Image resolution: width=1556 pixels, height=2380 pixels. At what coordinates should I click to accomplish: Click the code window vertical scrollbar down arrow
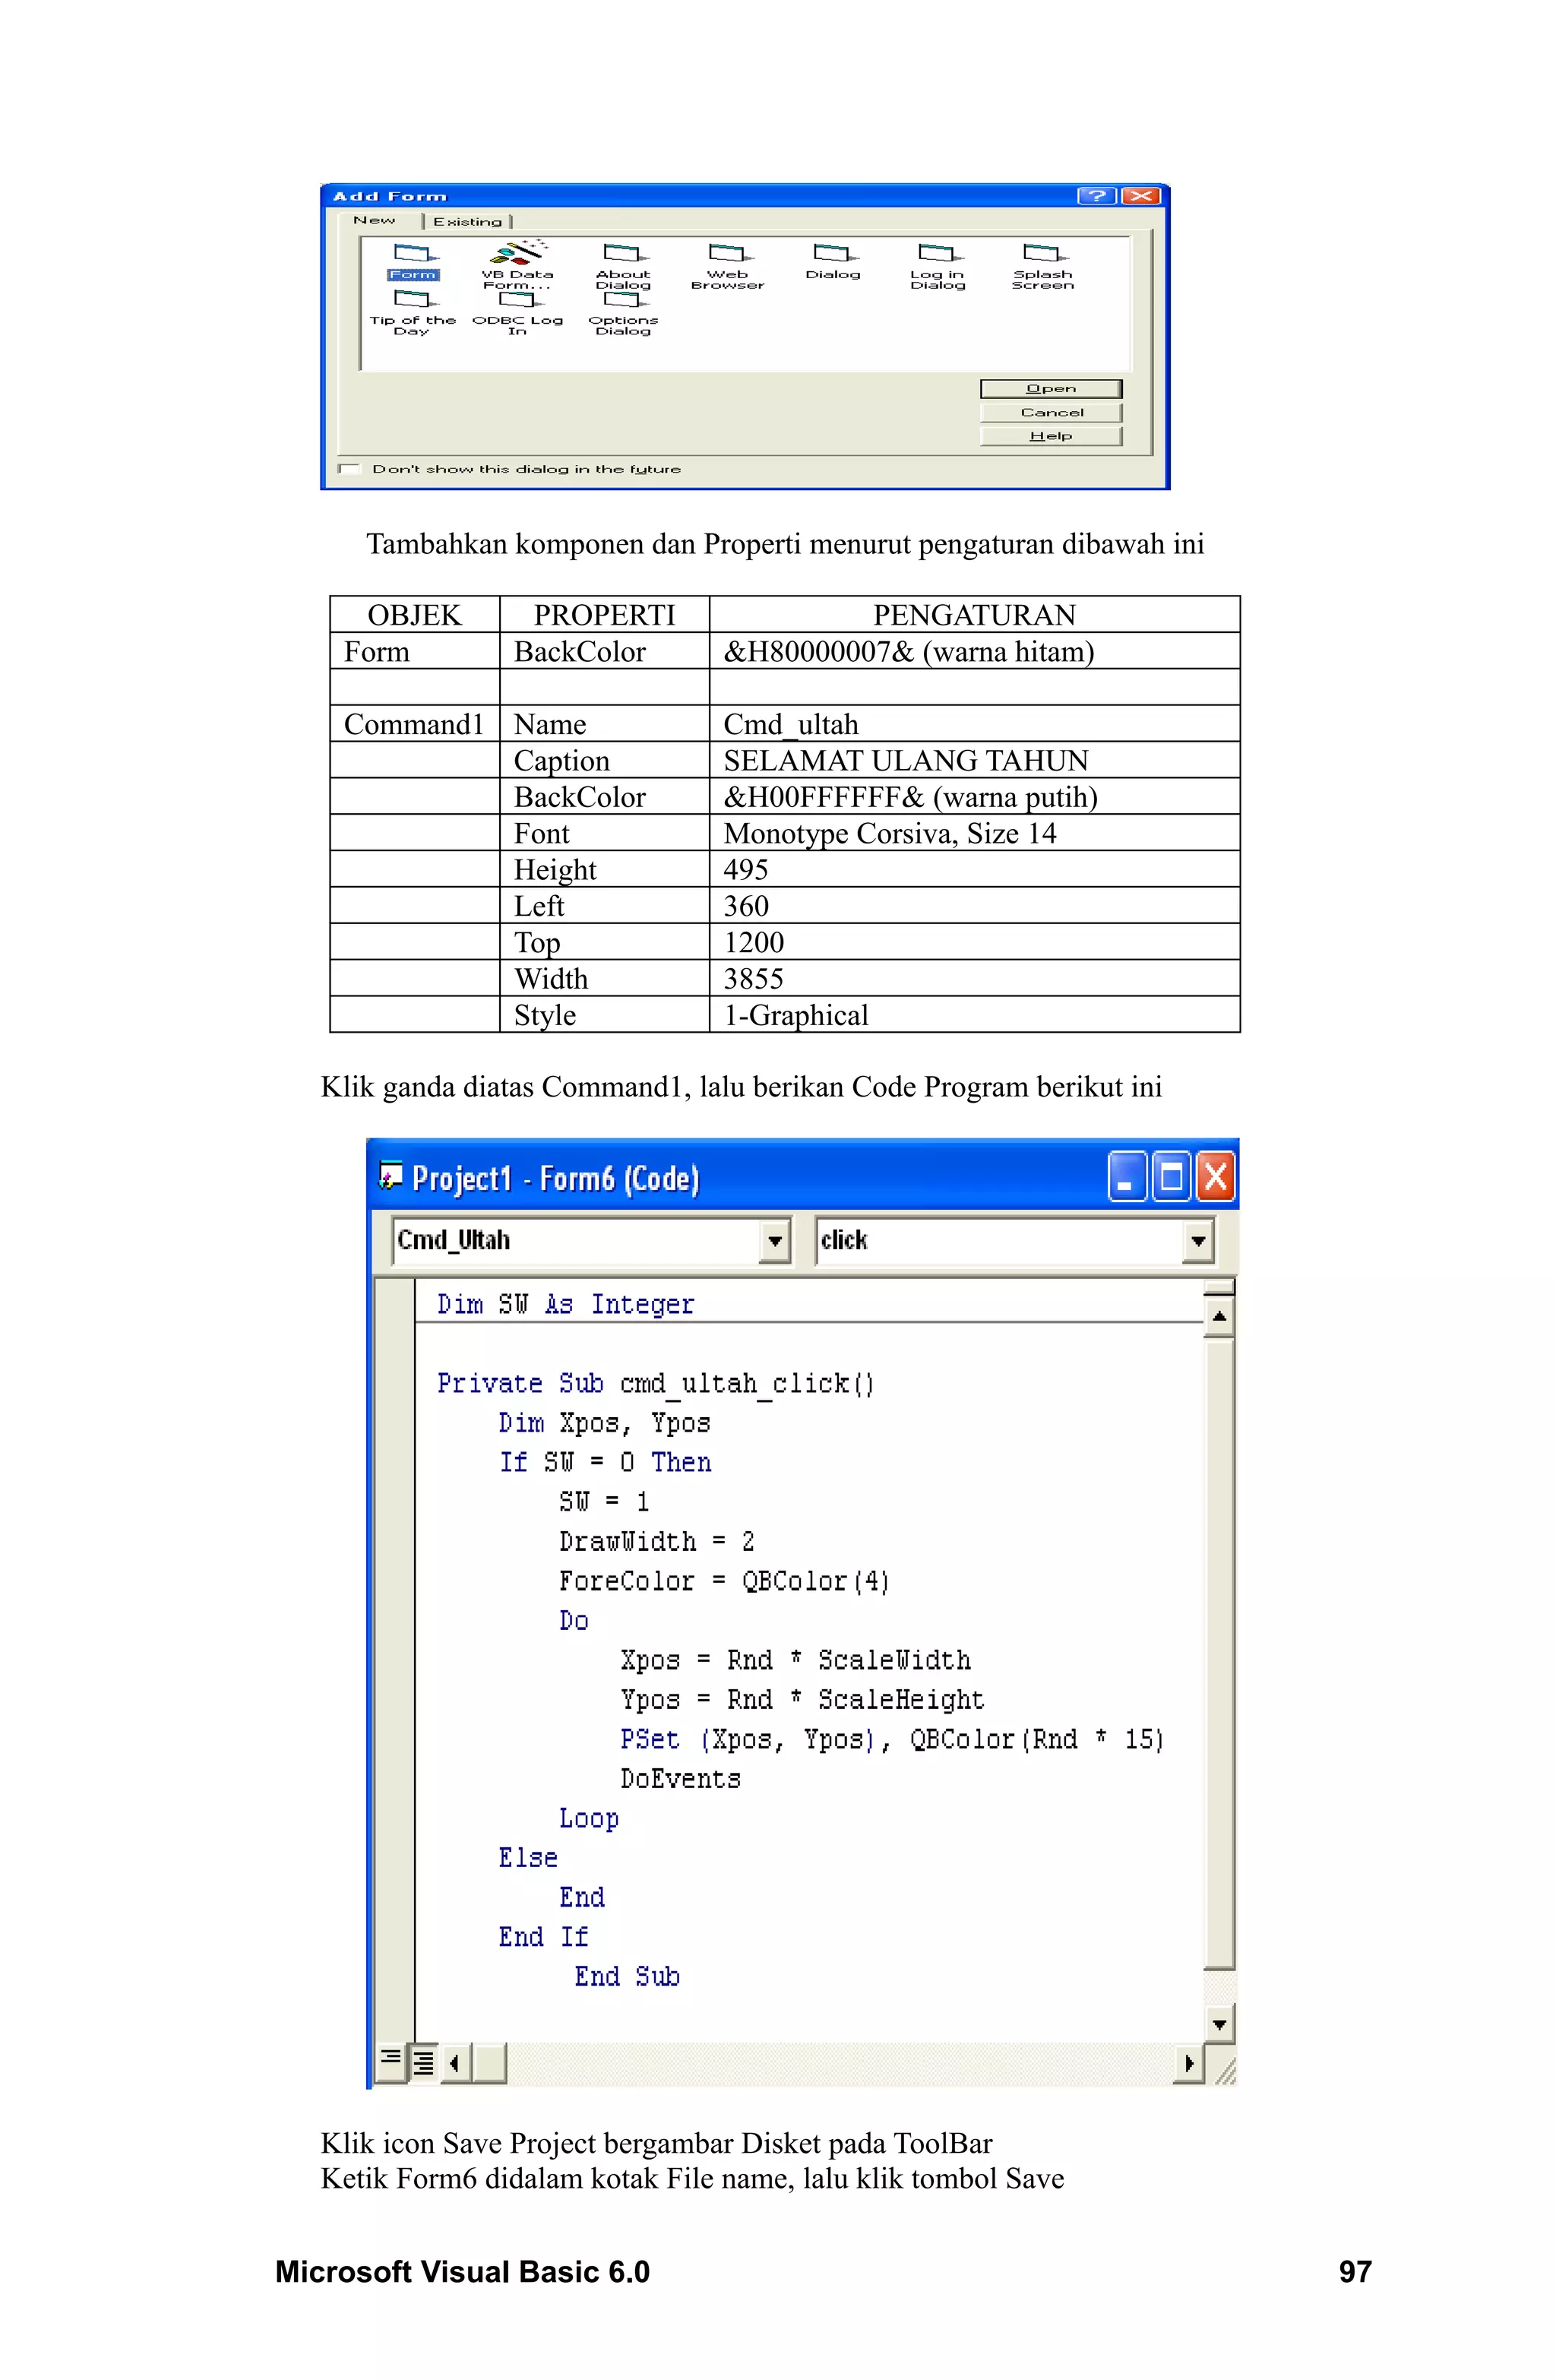1219,2024
